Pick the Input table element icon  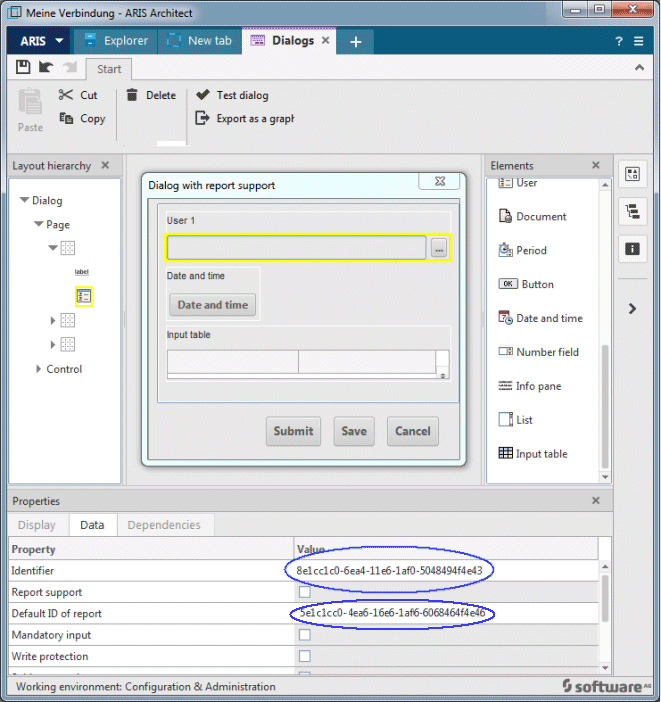[x=506, y=453]
